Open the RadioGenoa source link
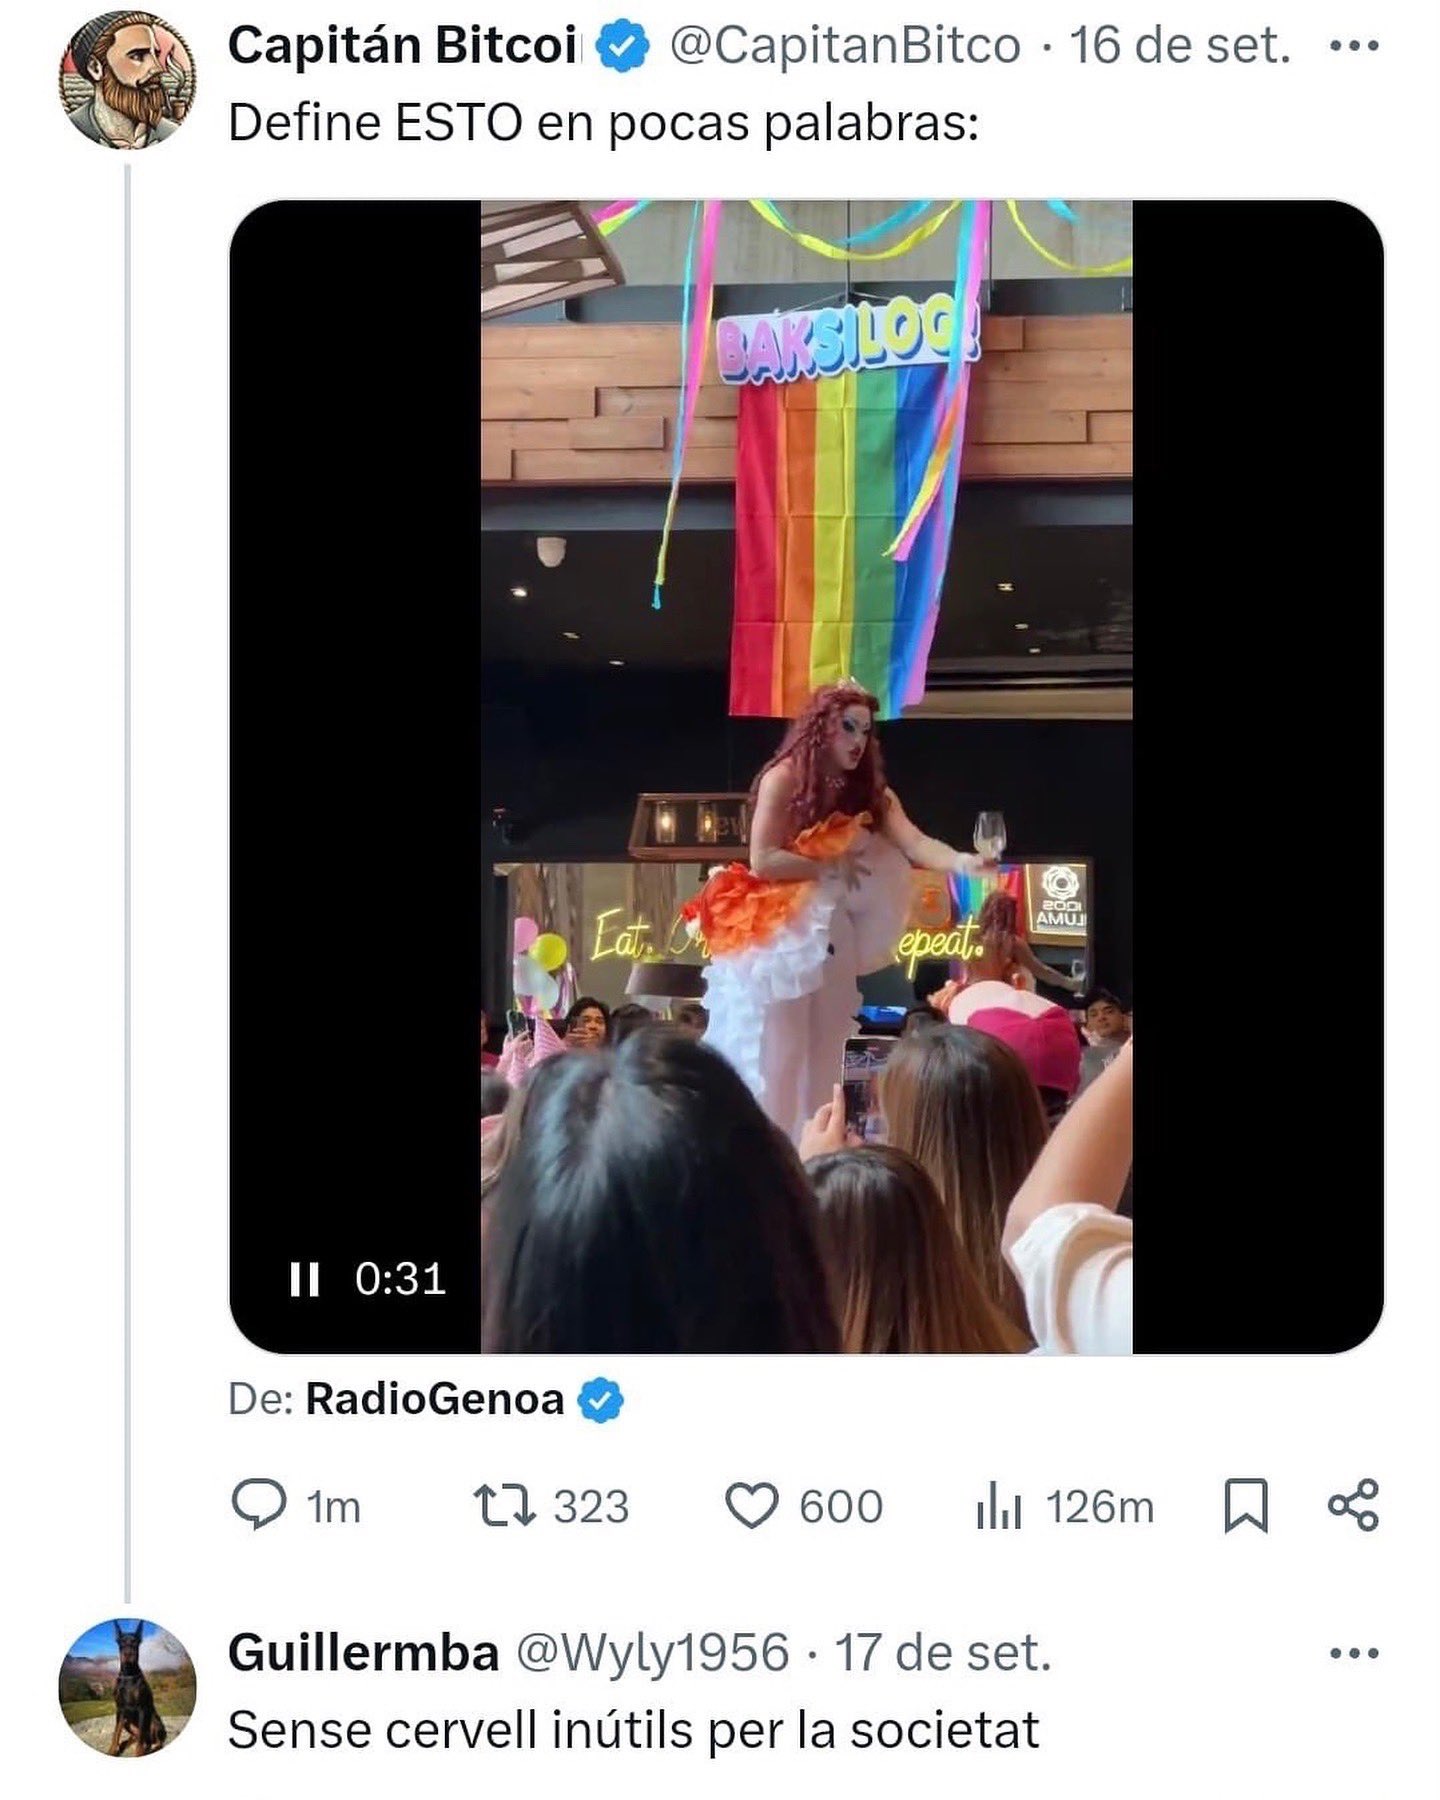 tap(434, 1399)
